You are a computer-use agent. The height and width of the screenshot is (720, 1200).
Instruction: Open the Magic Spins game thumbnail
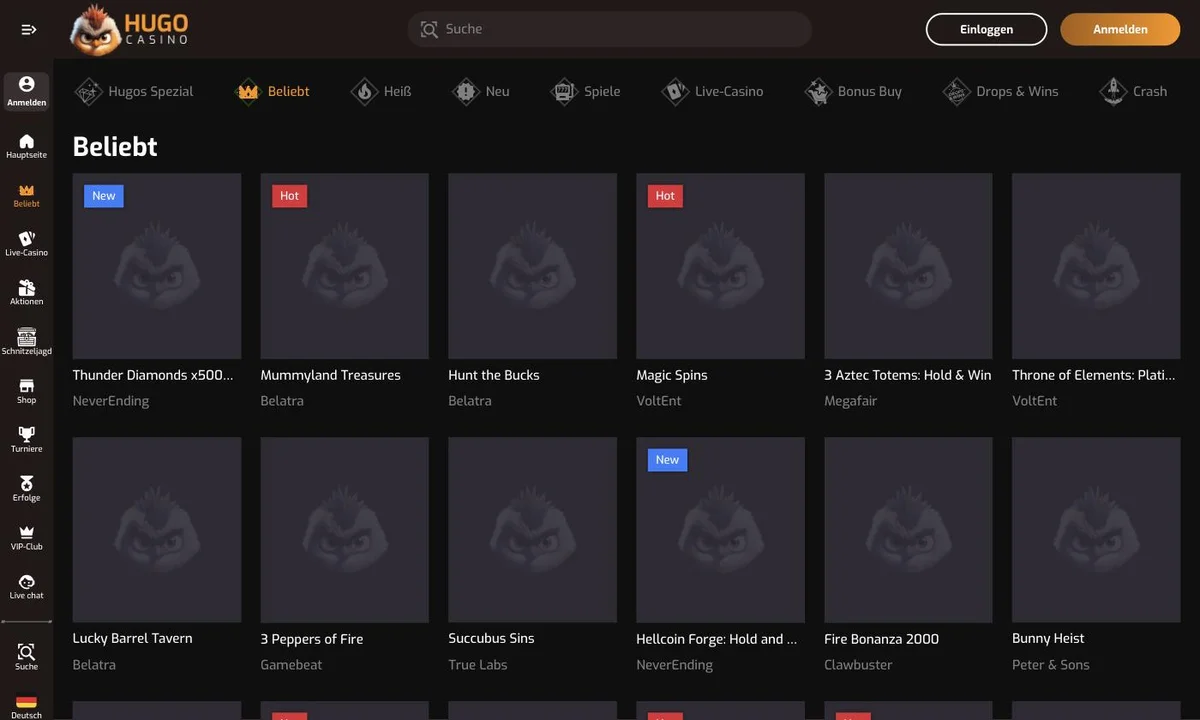click(x=721, y=266)
